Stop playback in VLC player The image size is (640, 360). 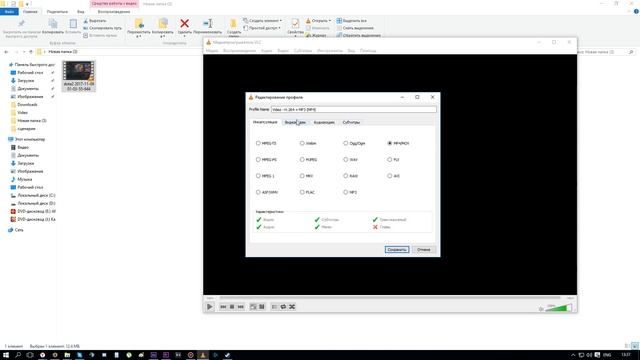(232, 307)
